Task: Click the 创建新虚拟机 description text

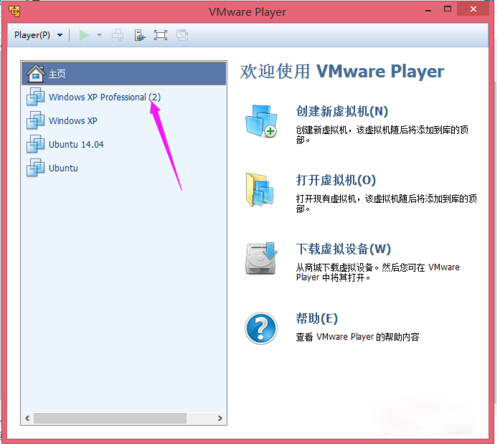Action: coord(382,135)
